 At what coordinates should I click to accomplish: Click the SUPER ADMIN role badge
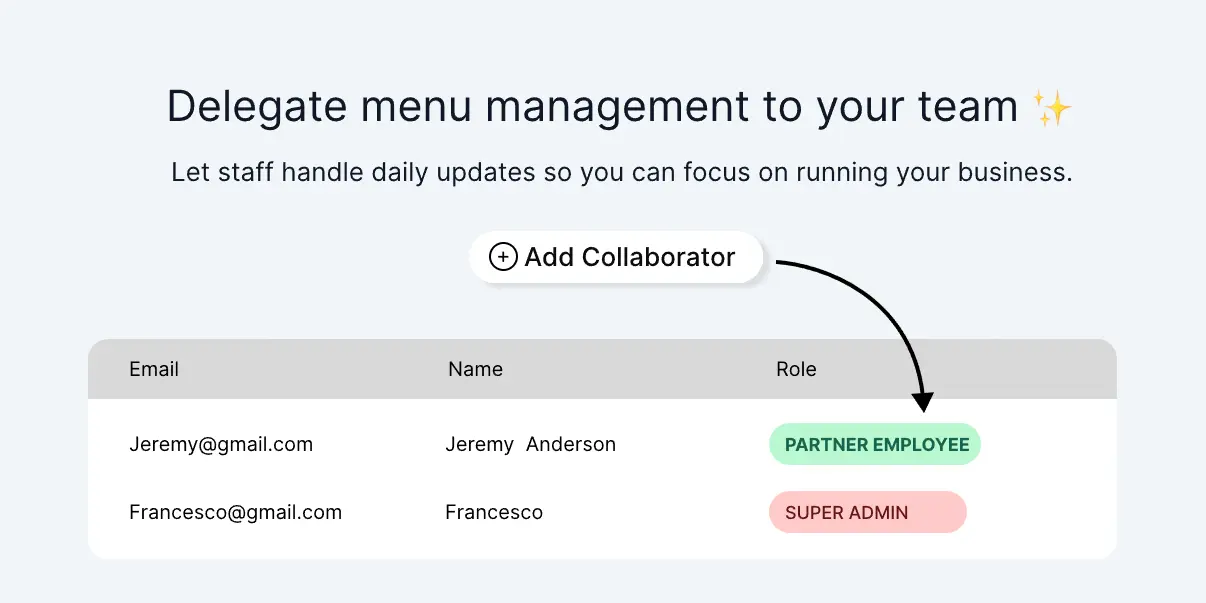tap(867, 512)
